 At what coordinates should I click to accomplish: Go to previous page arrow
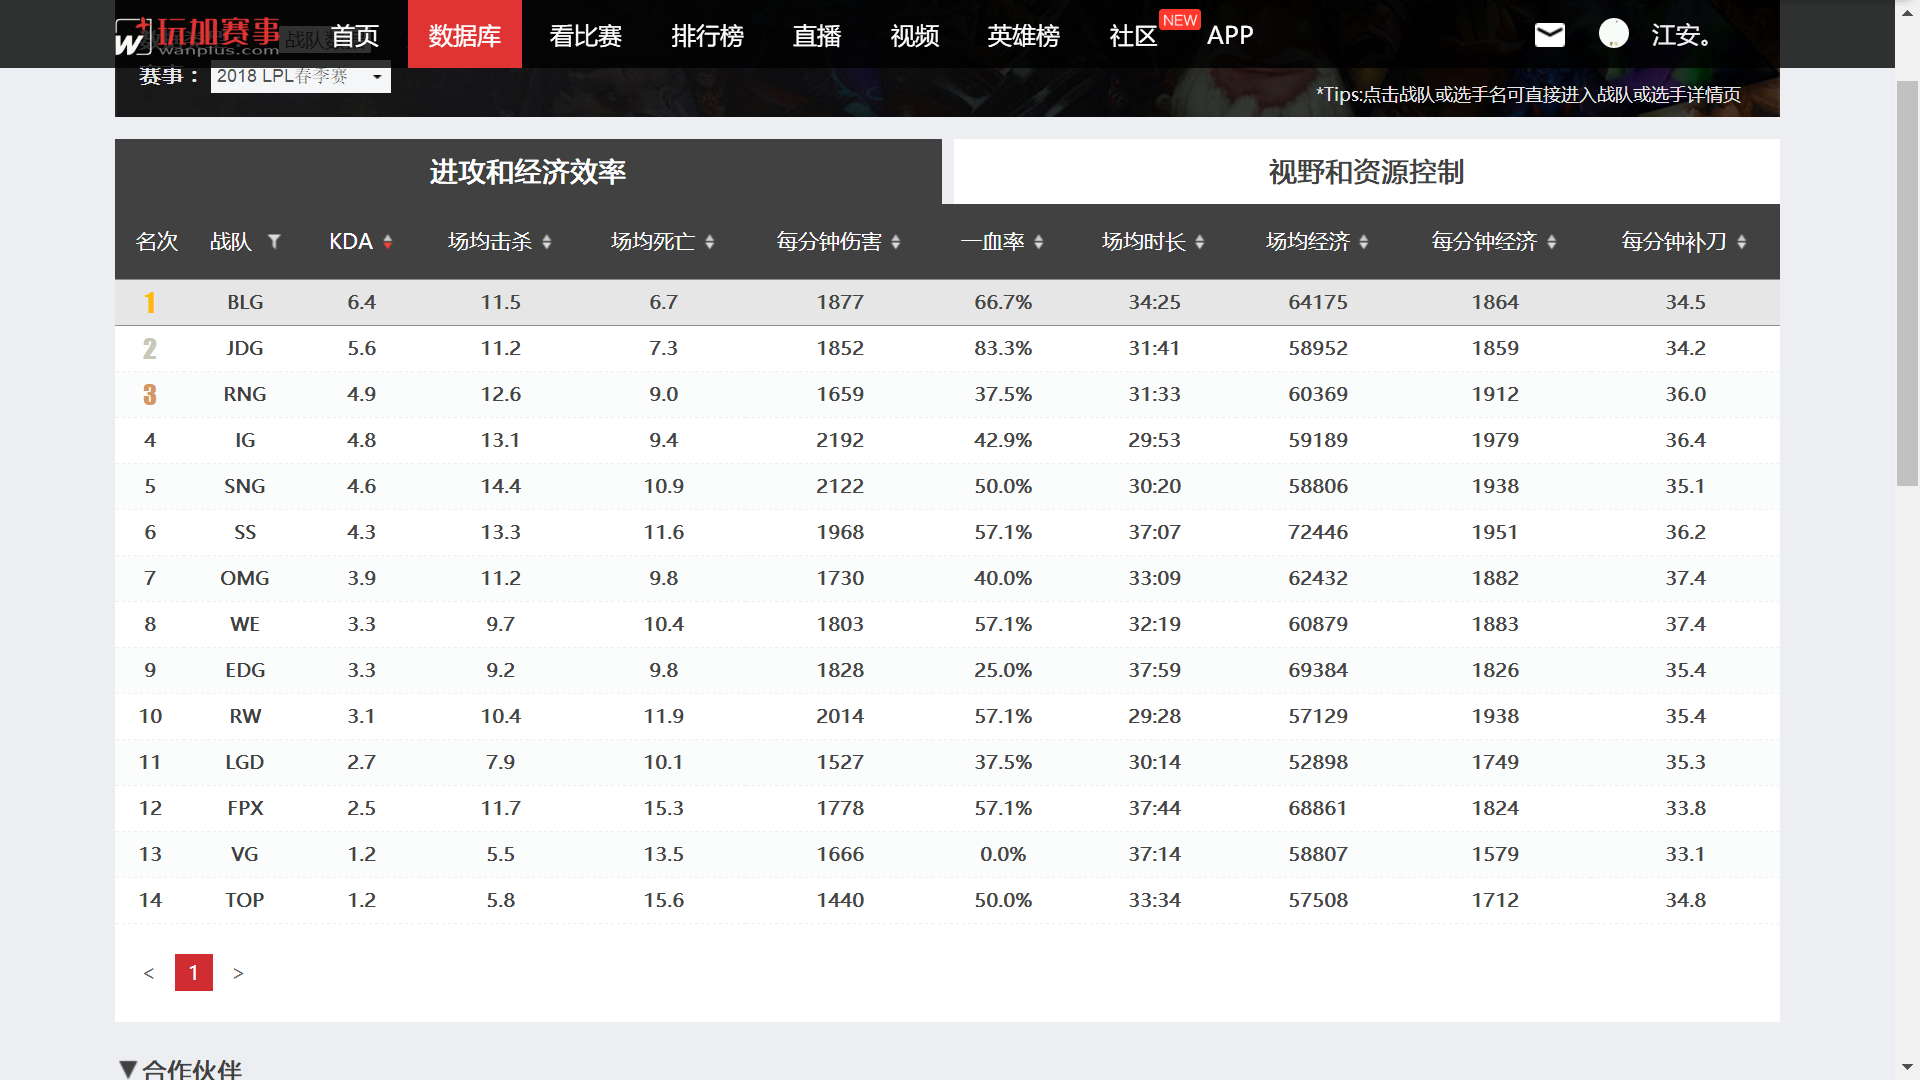tap(149, 973)
